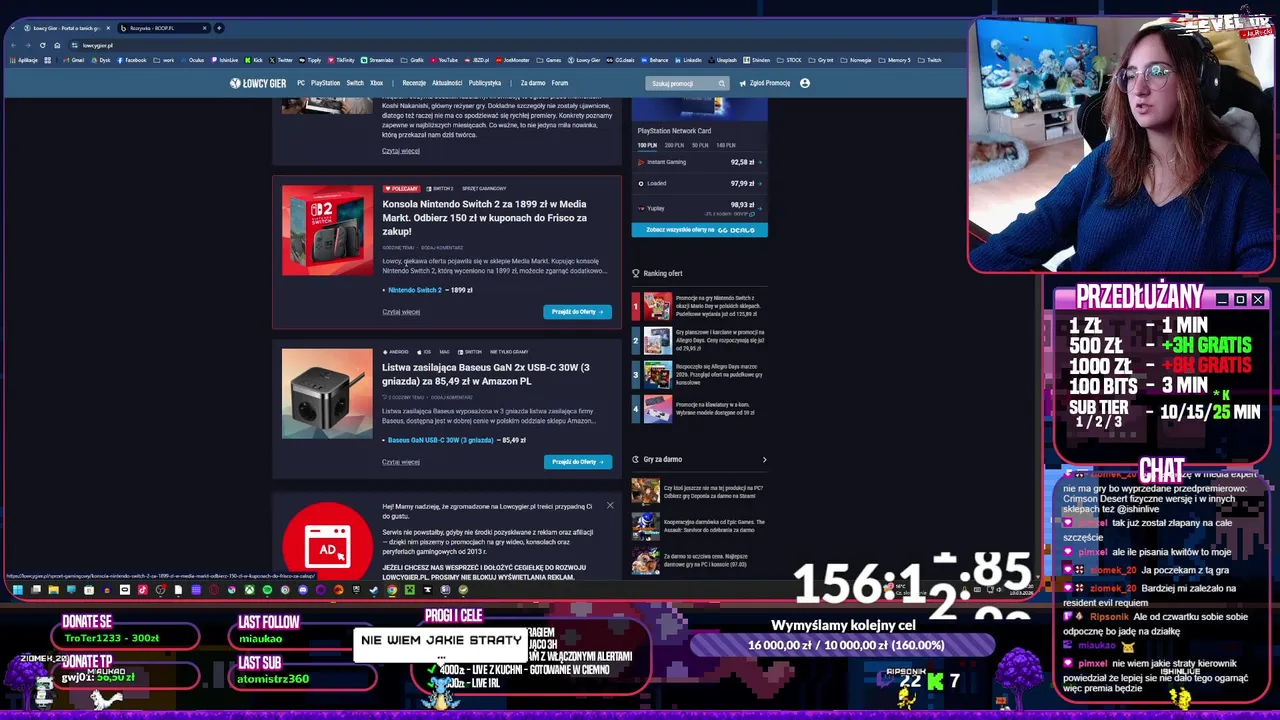Click the Zgłoś Promocję link
This screenshot has width=1280, height=720.
click(x=765, y=83)
